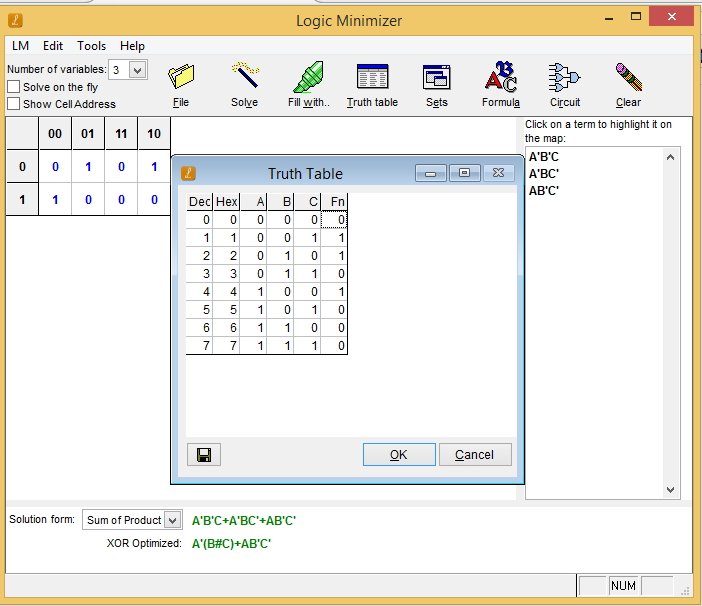Viewport: 702px width, 606px height.
Task: Toggle K-map cell row 0 column 01
Action: click(88, 166)
